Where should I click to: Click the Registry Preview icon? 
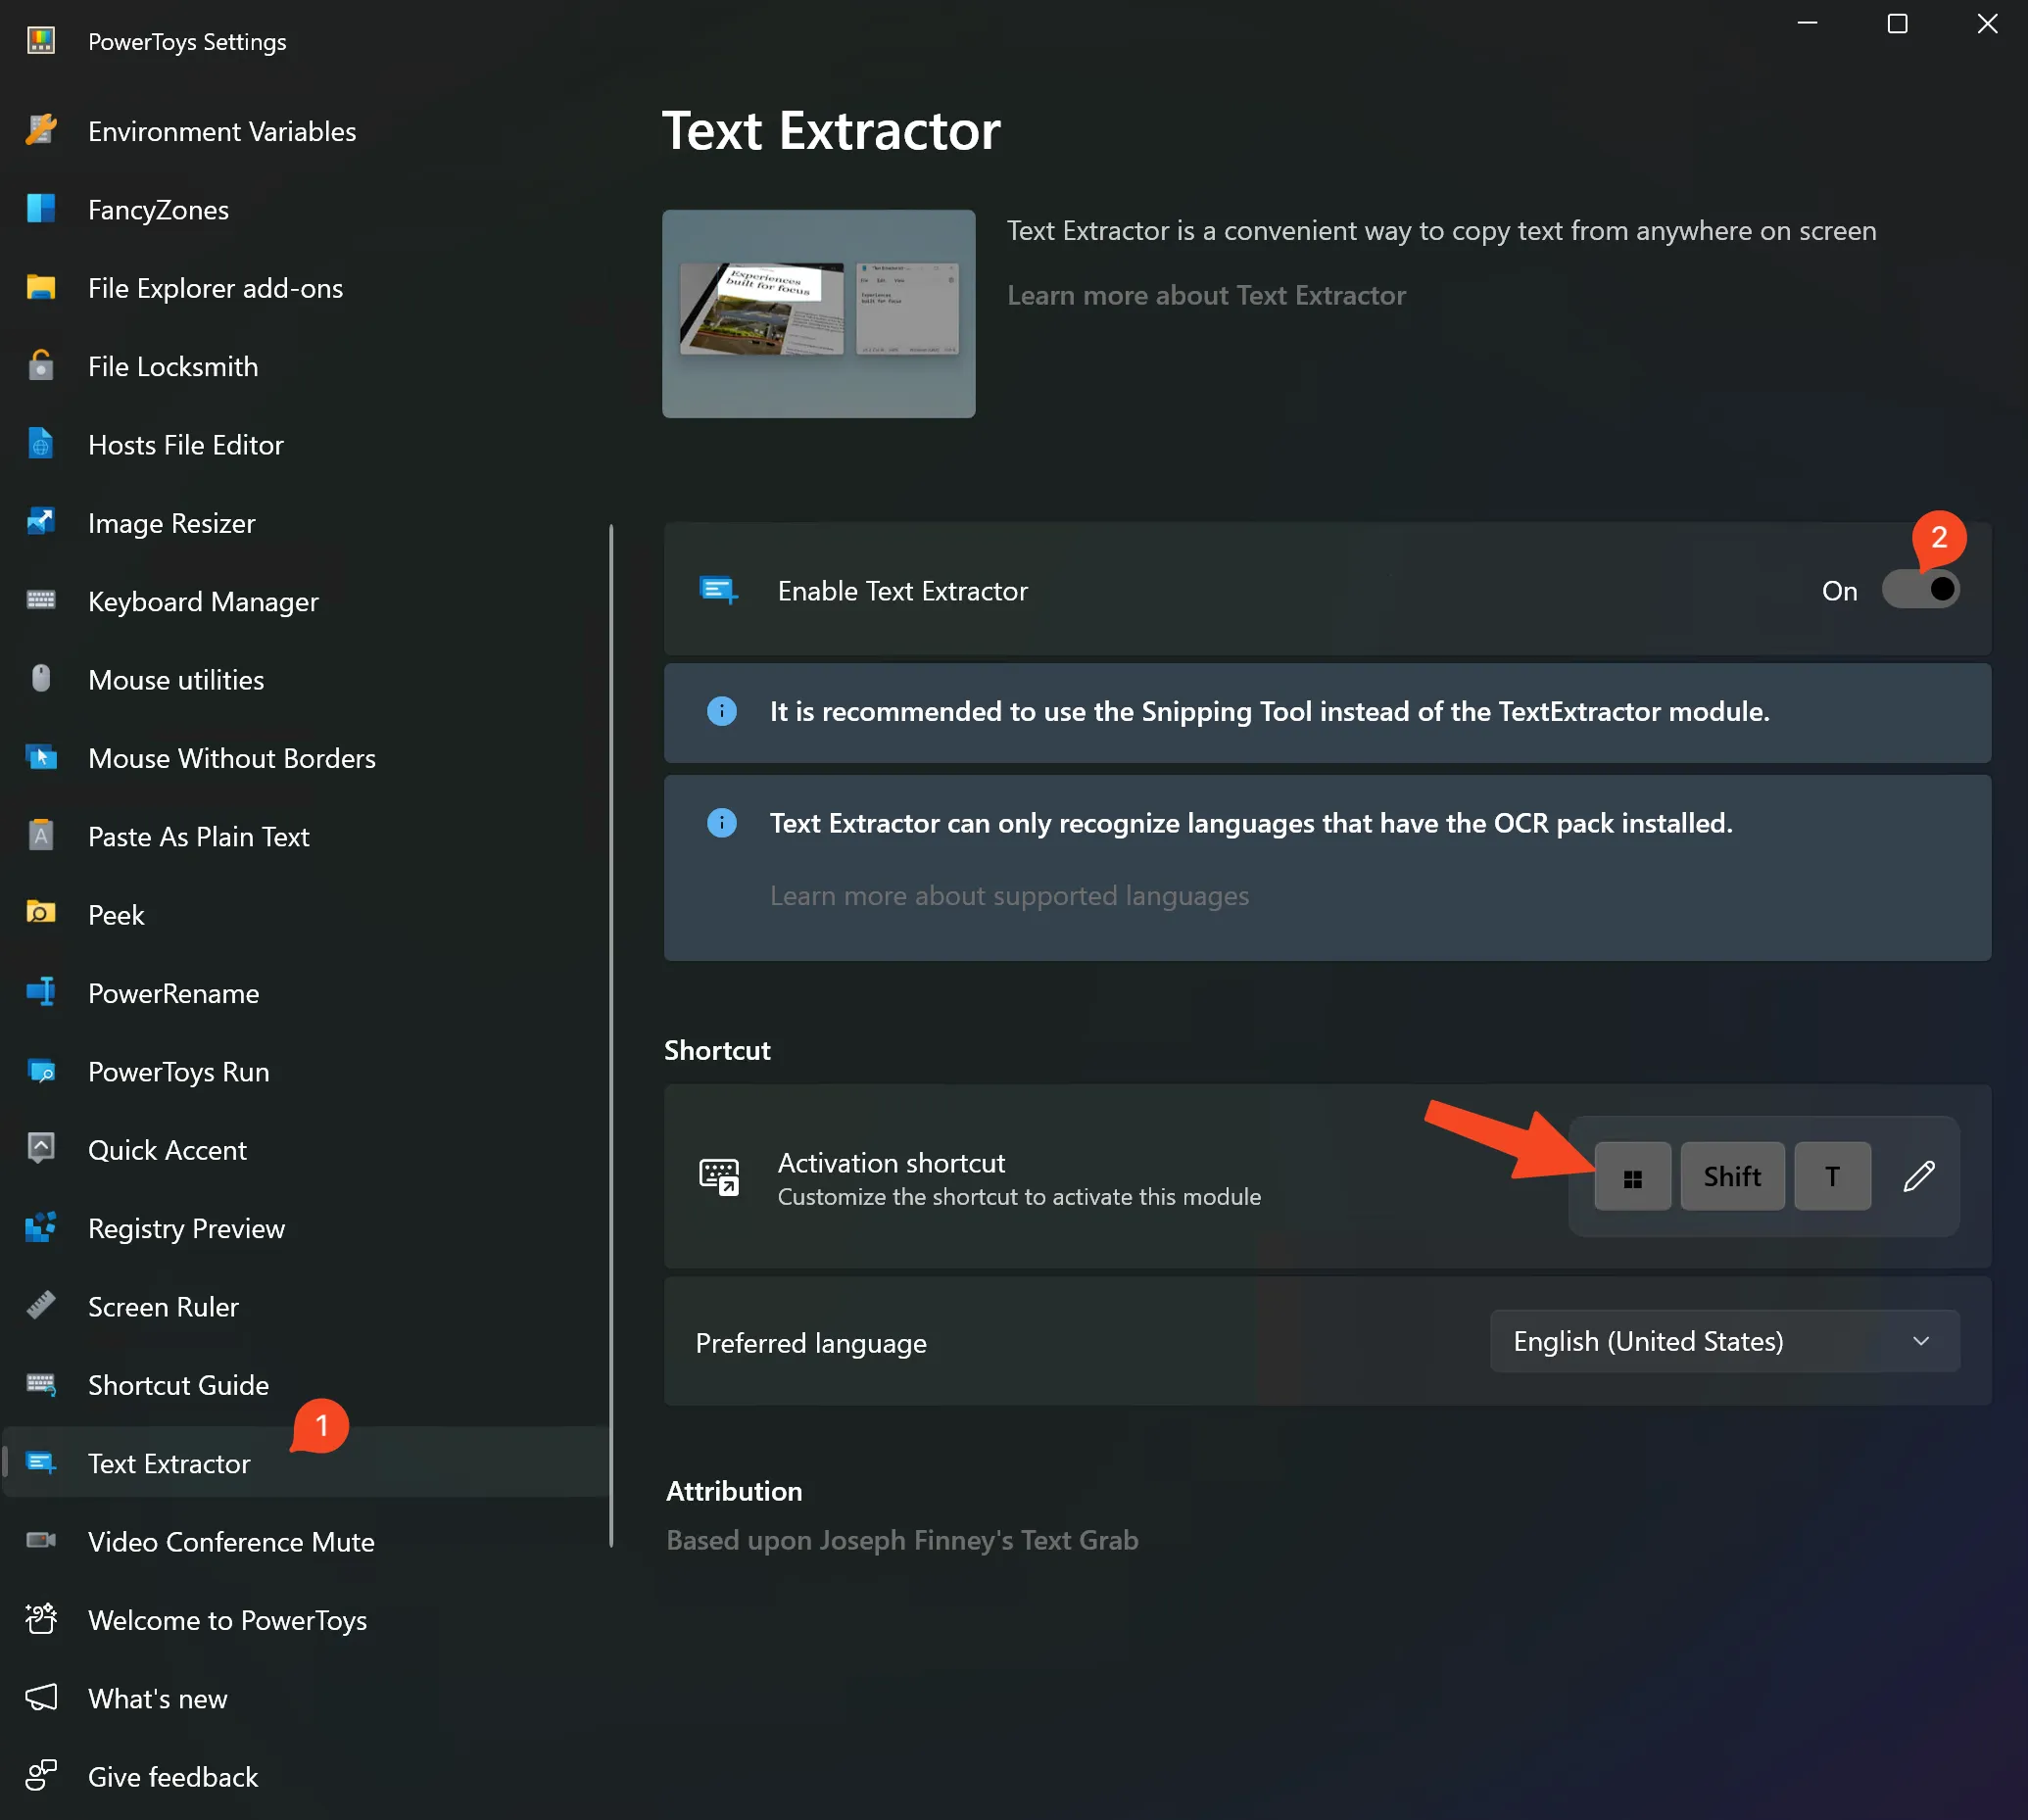tap(41, 1228)
